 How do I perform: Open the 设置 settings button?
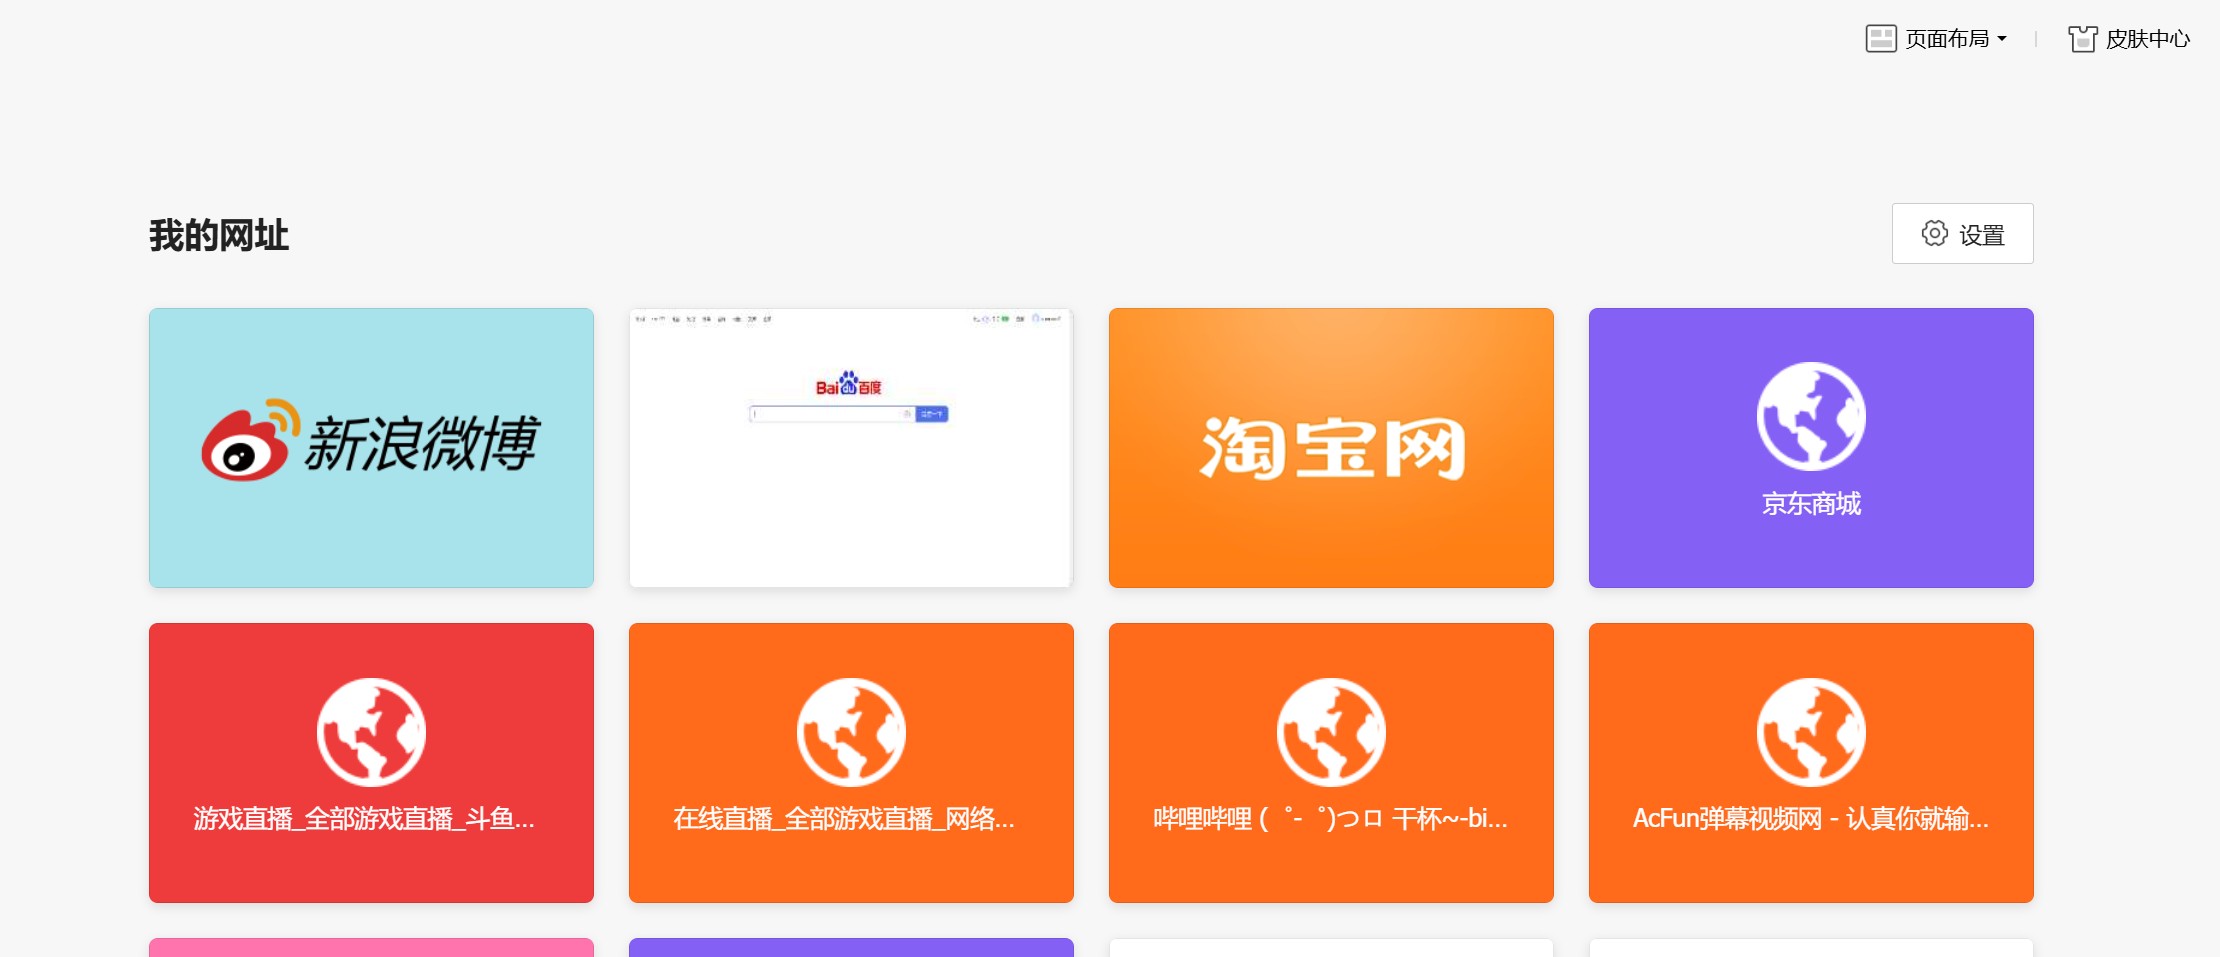click(1962, 234)
